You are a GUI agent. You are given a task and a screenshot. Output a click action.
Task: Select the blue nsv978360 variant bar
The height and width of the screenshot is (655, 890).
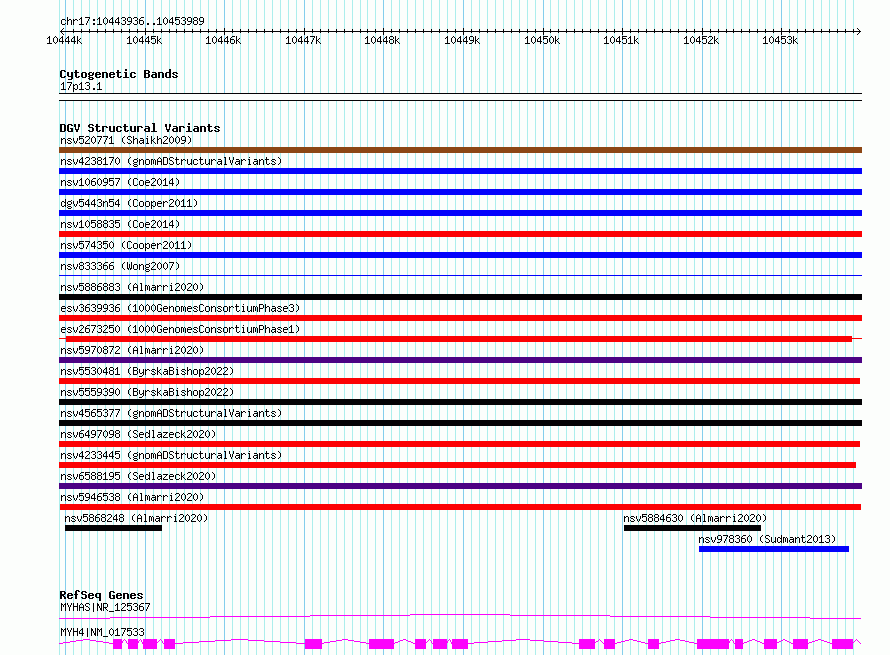tap(774, 549)
